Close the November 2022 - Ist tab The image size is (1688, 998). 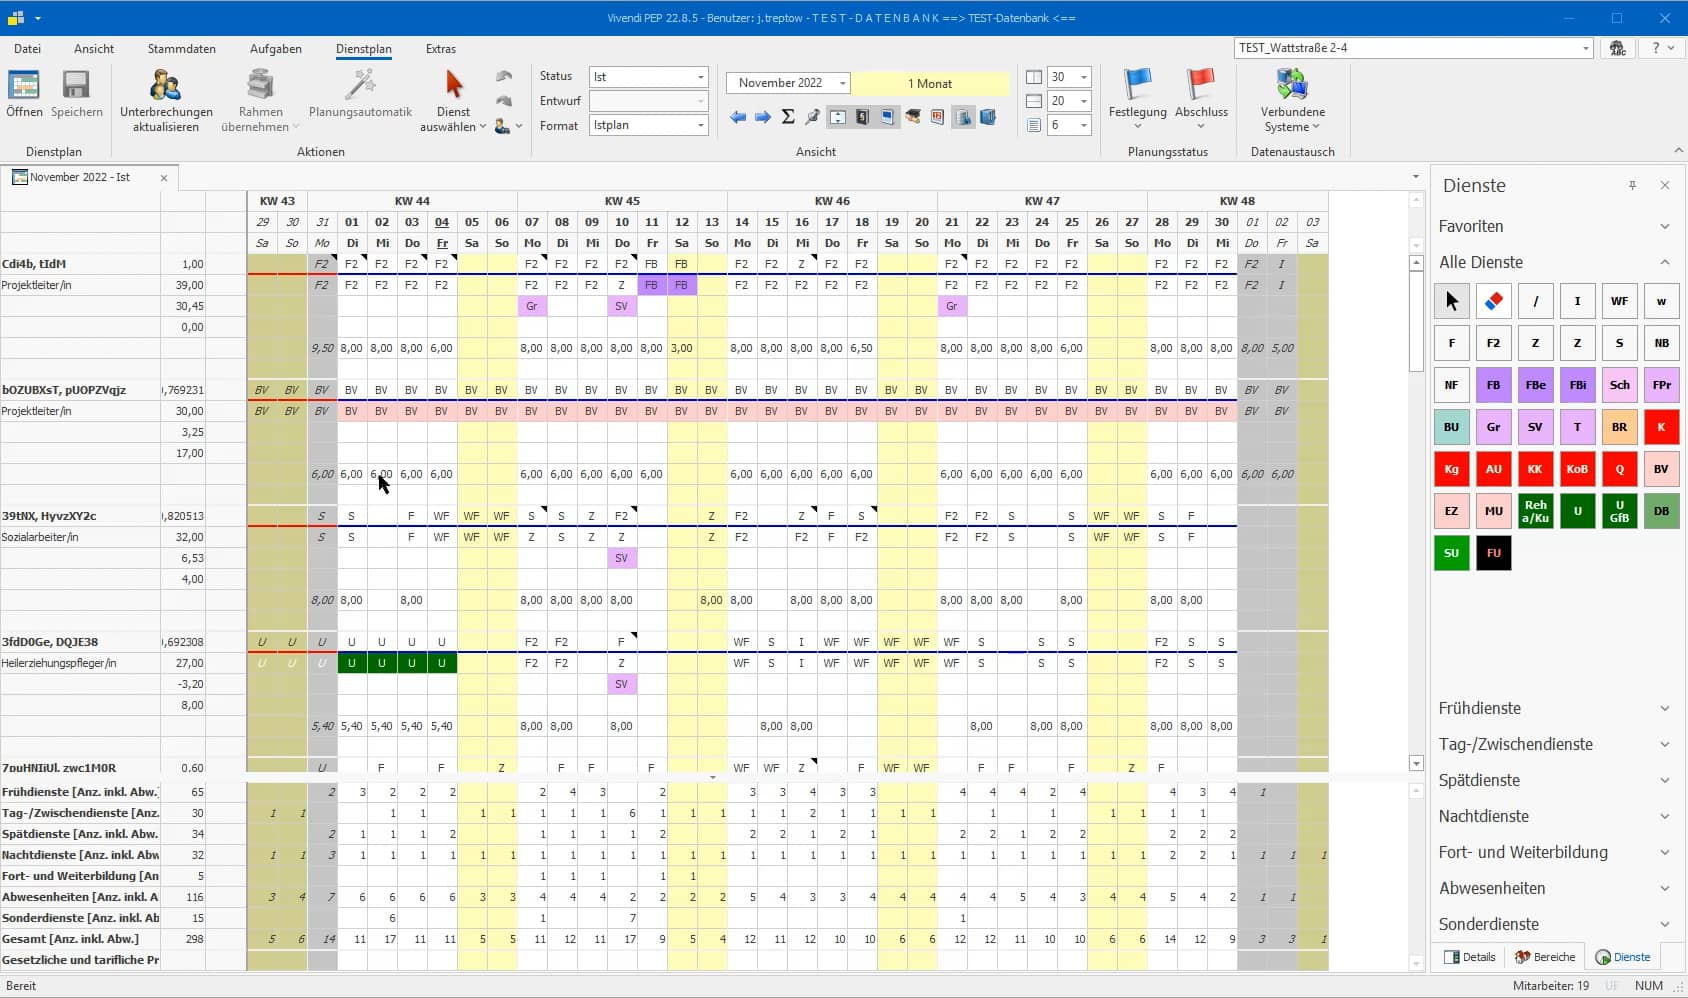[x=163, y=177]
